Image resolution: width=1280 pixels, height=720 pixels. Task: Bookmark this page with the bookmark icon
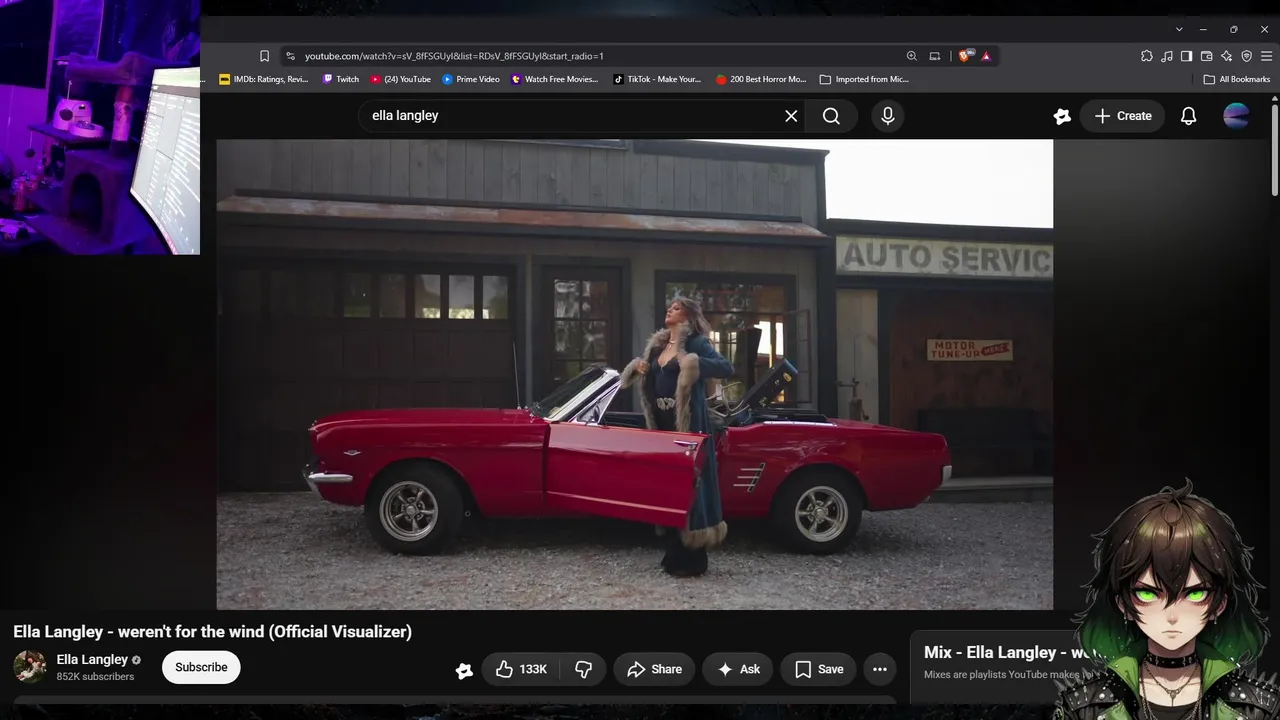[x=264, y=56]
